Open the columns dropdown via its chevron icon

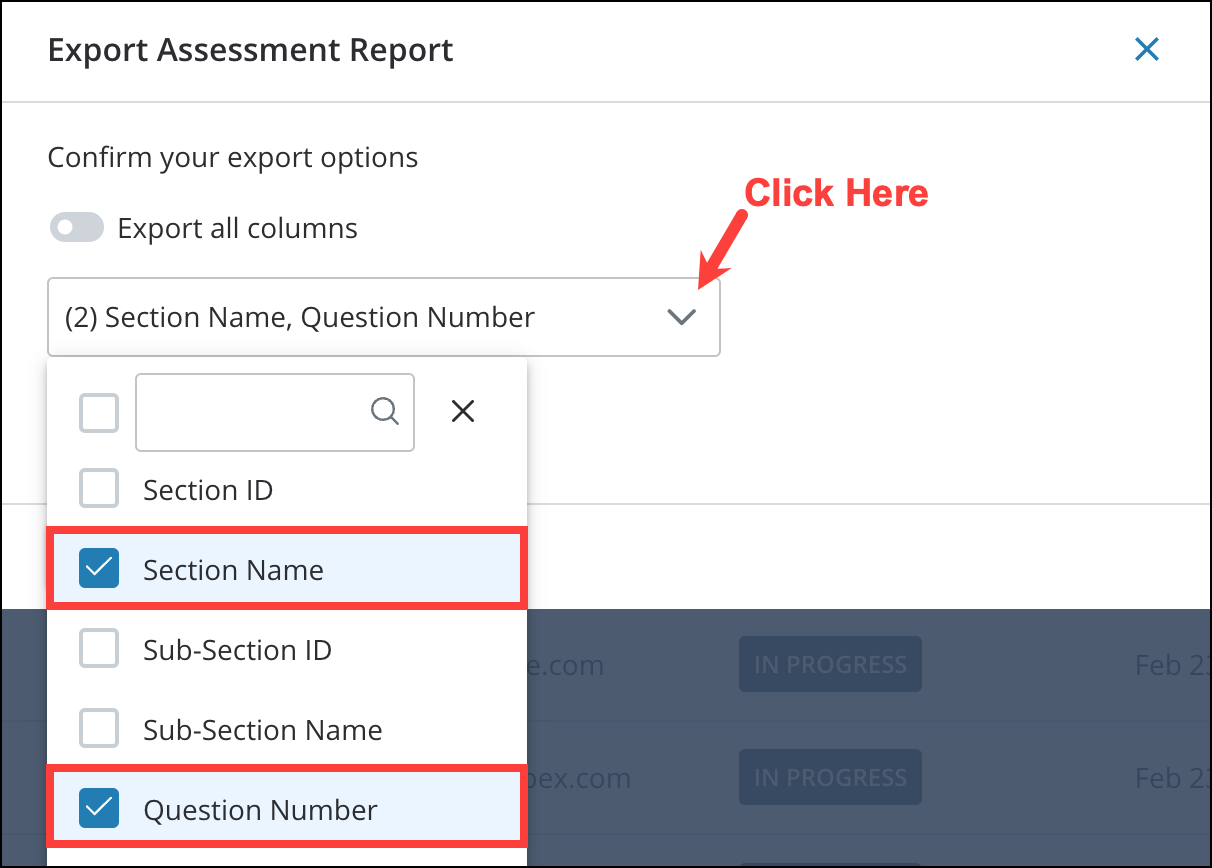[681, 316]
